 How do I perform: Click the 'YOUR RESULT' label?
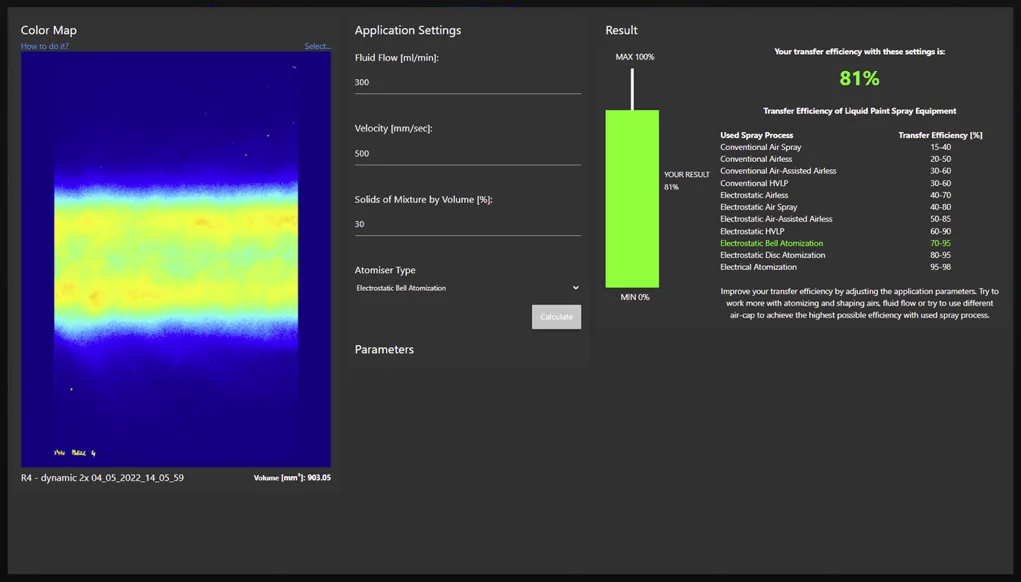coord(686,175)
